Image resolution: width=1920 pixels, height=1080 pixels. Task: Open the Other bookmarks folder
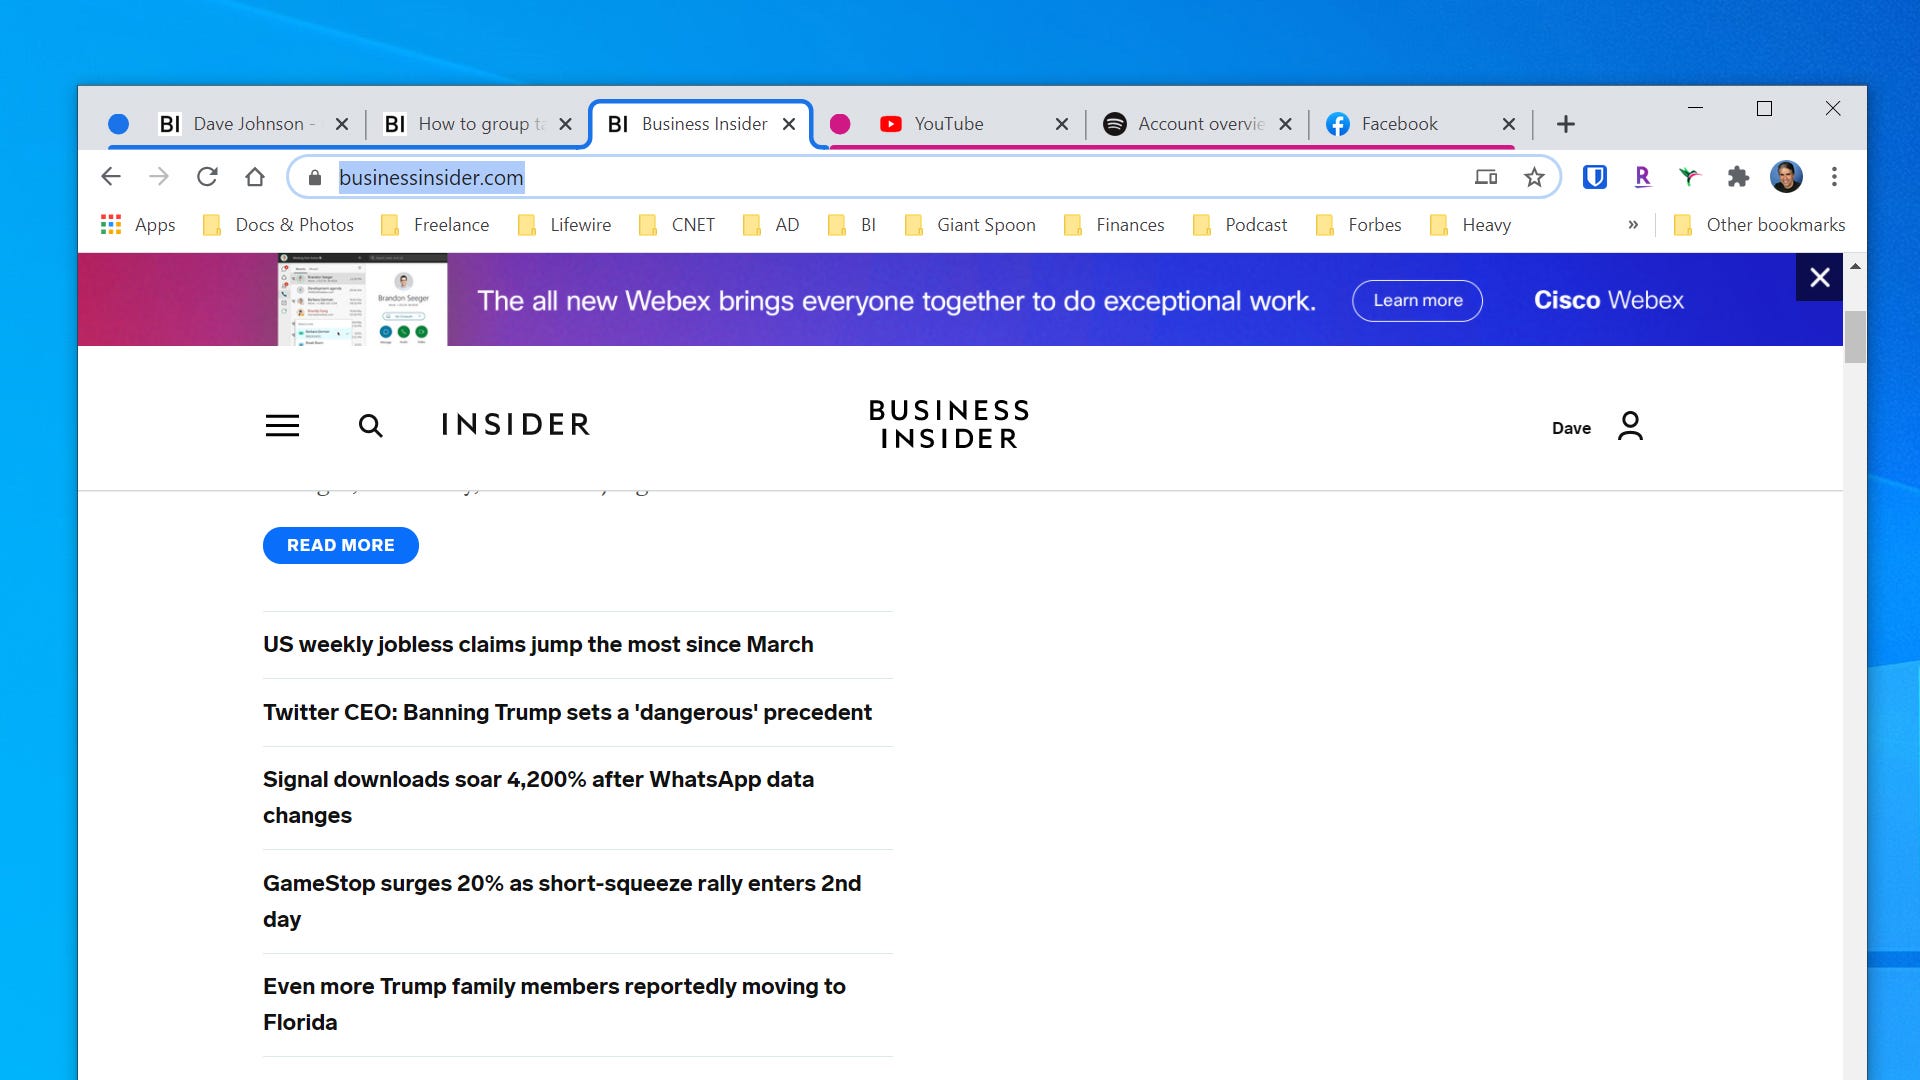(x=1759, y=225)
